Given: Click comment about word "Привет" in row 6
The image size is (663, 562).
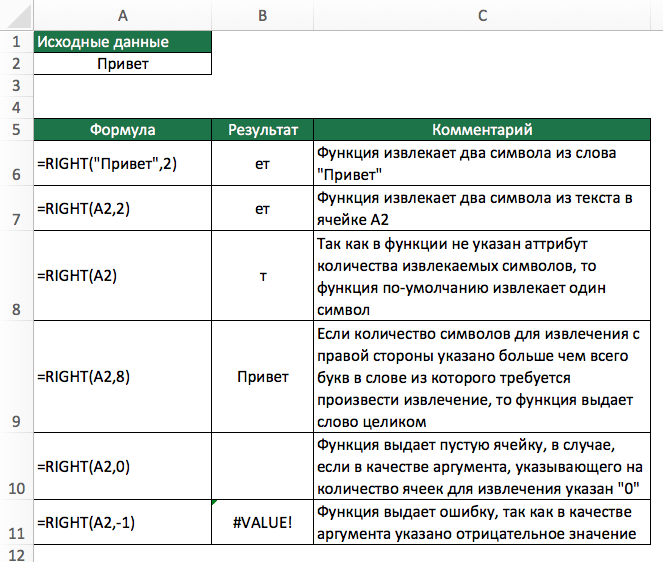Looking at the screenshot, I should click(x=482, y=163).
